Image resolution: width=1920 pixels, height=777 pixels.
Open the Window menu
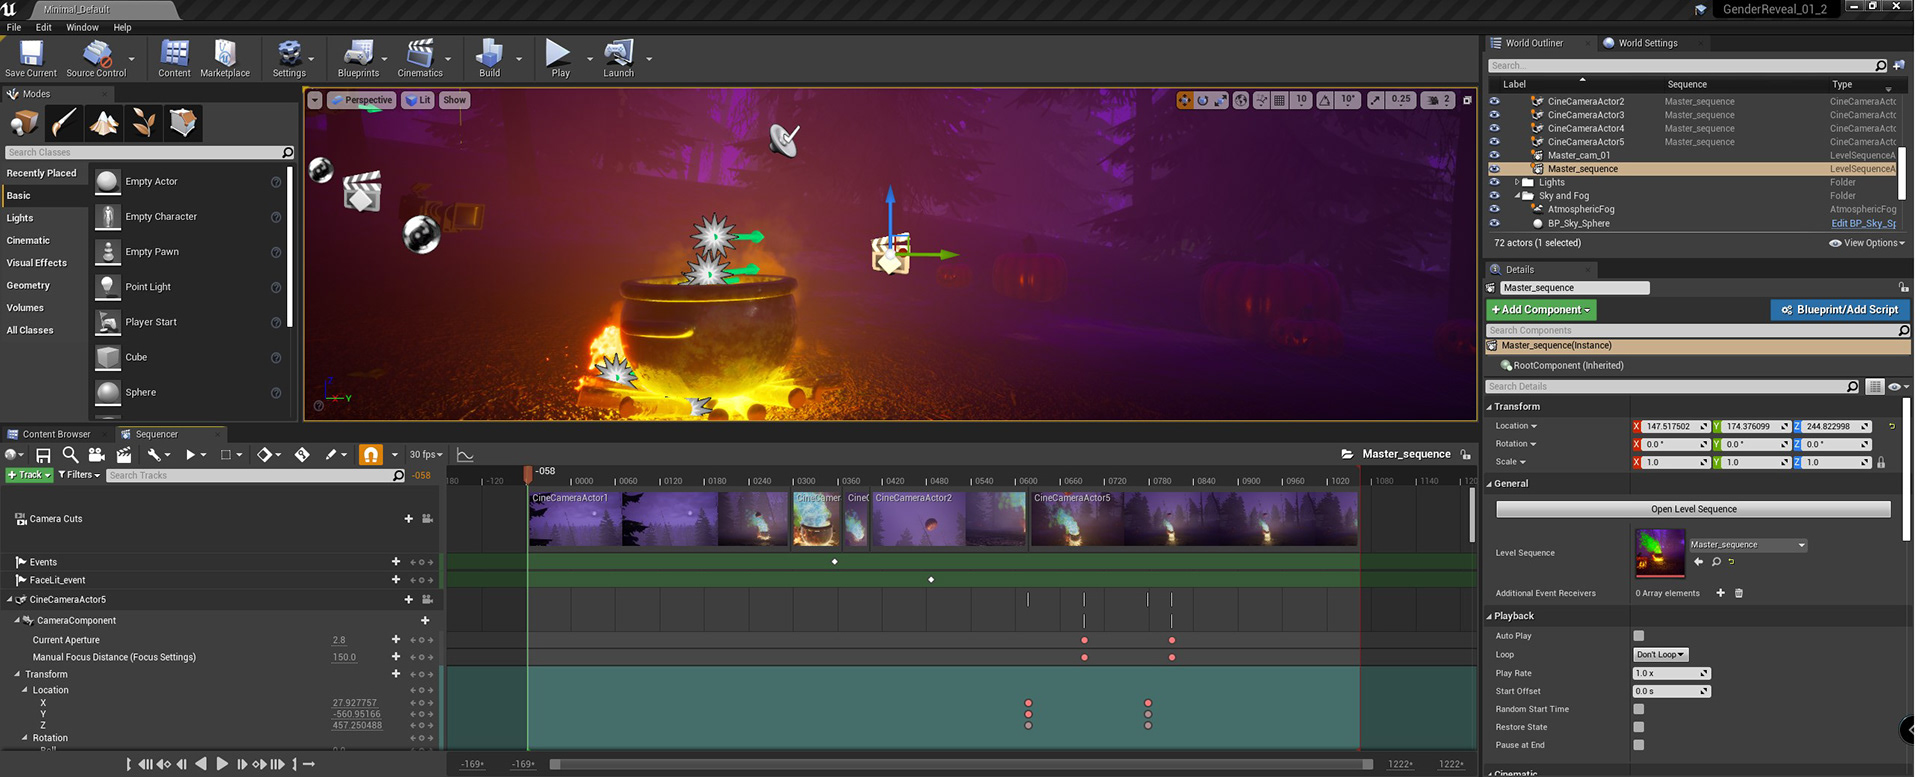point(82,28)
